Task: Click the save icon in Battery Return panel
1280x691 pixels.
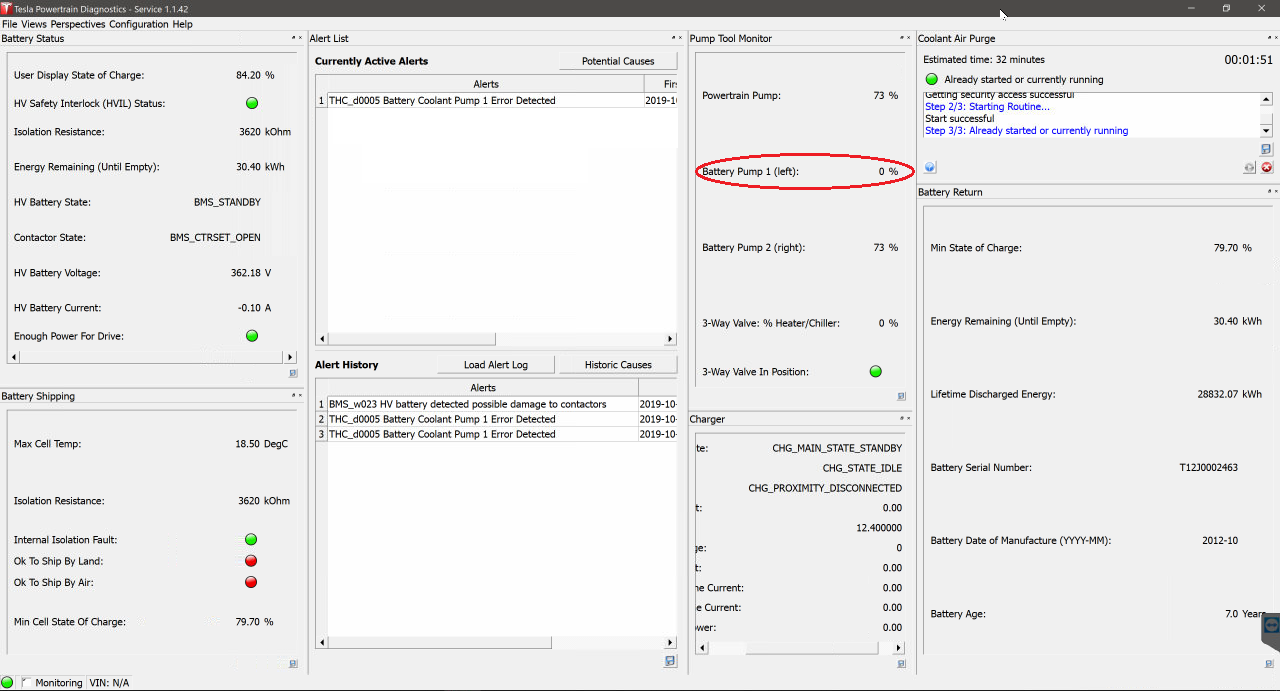Action: pyautogui.click(x=1269, y=663)
